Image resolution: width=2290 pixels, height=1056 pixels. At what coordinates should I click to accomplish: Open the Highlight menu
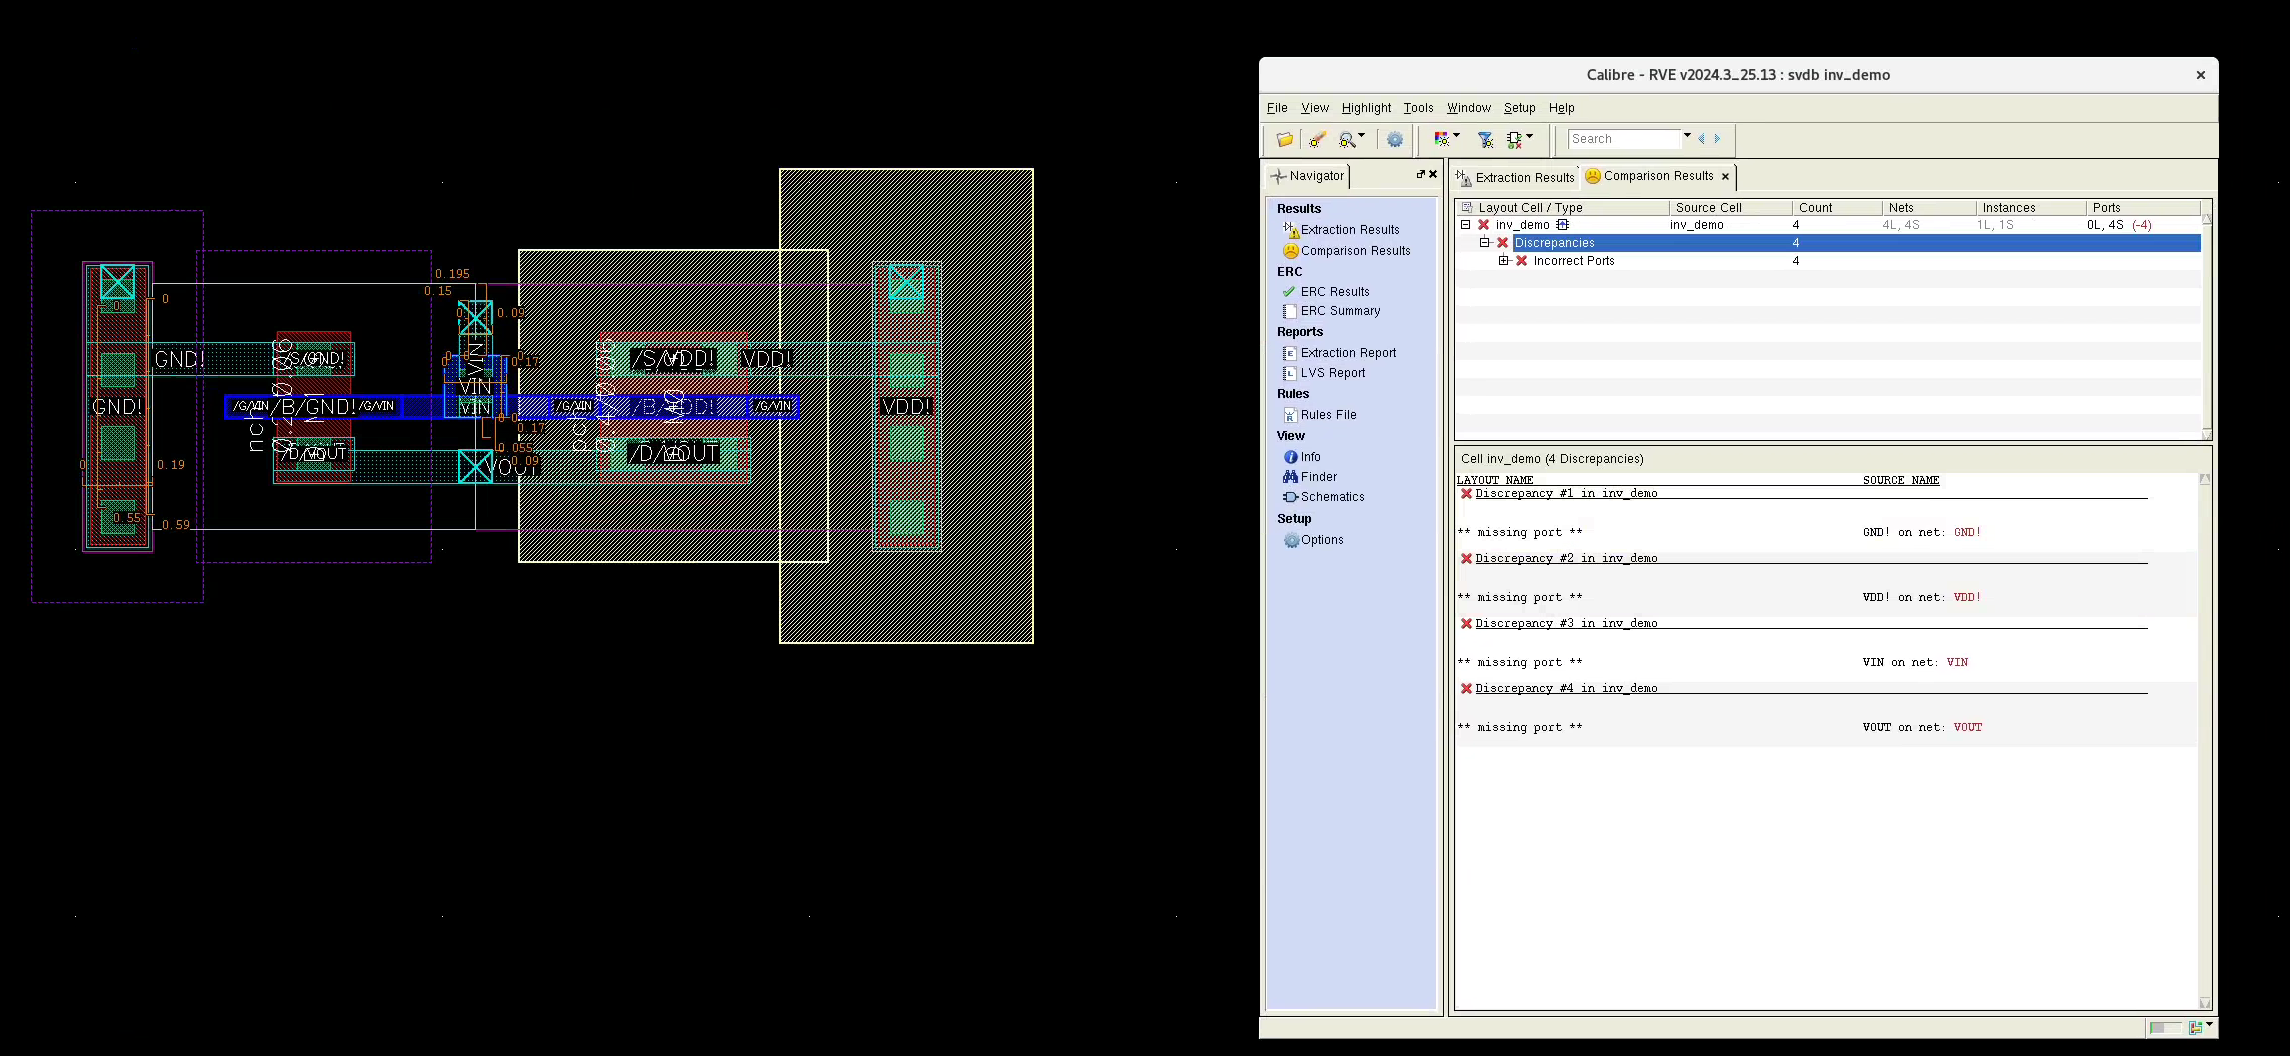(x=1365, y=108)
